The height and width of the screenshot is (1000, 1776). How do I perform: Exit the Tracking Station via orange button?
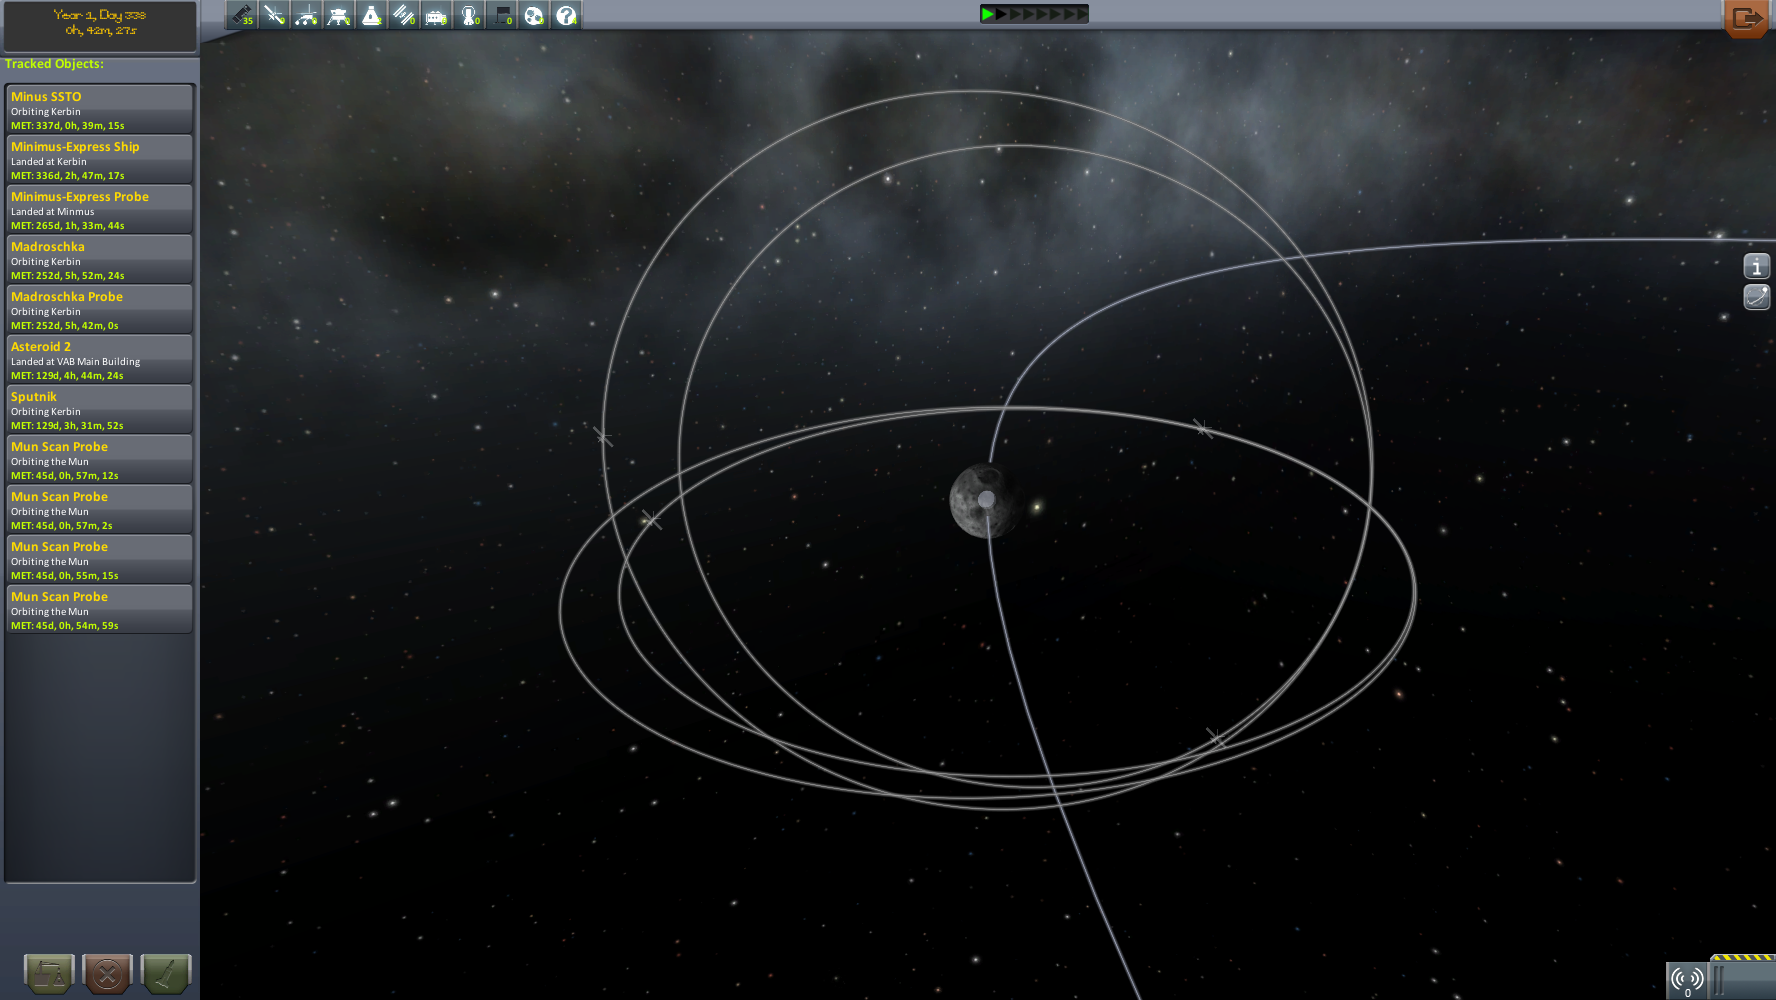[1747, 18]
